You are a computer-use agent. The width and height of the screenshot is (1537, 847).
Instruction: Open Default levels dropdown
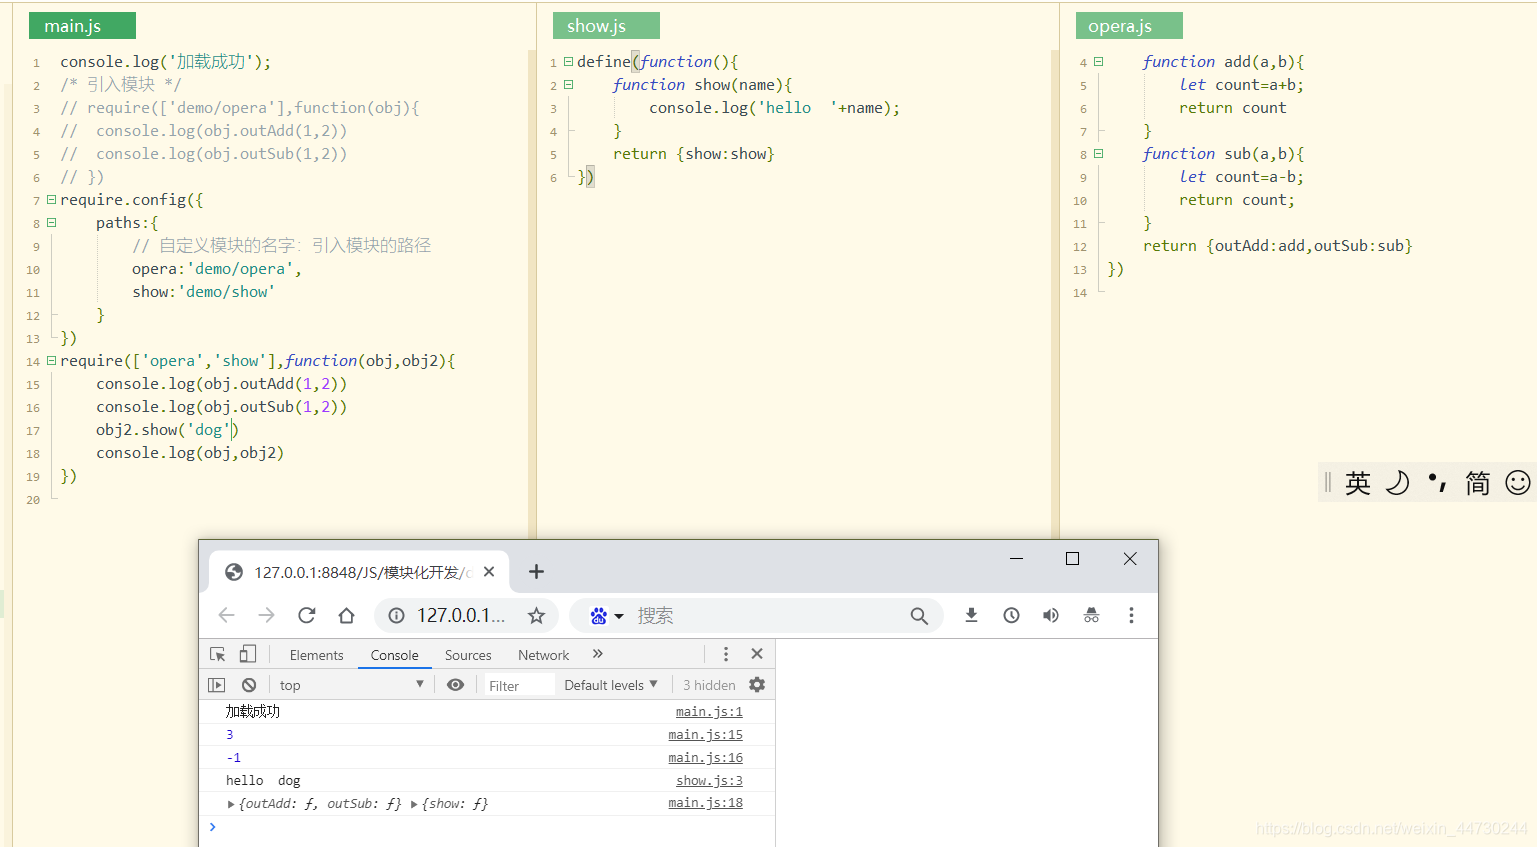pos(611,685)
